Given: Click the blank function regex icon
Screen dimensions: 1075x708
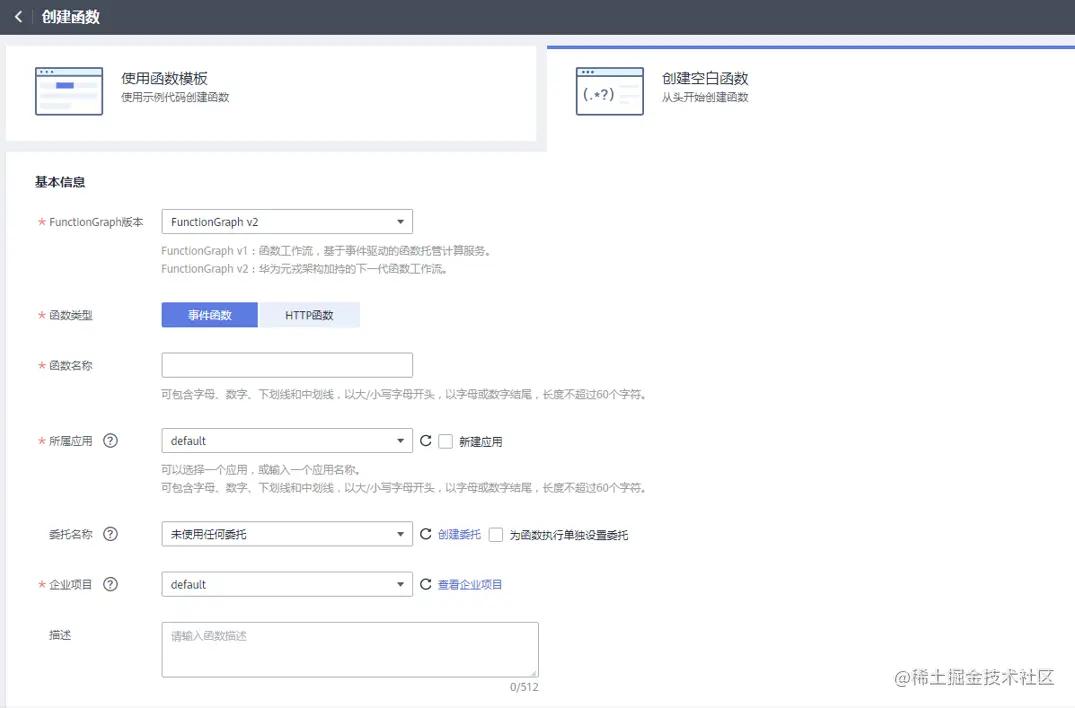Looking at the screenshot, I should click(609, 91).
